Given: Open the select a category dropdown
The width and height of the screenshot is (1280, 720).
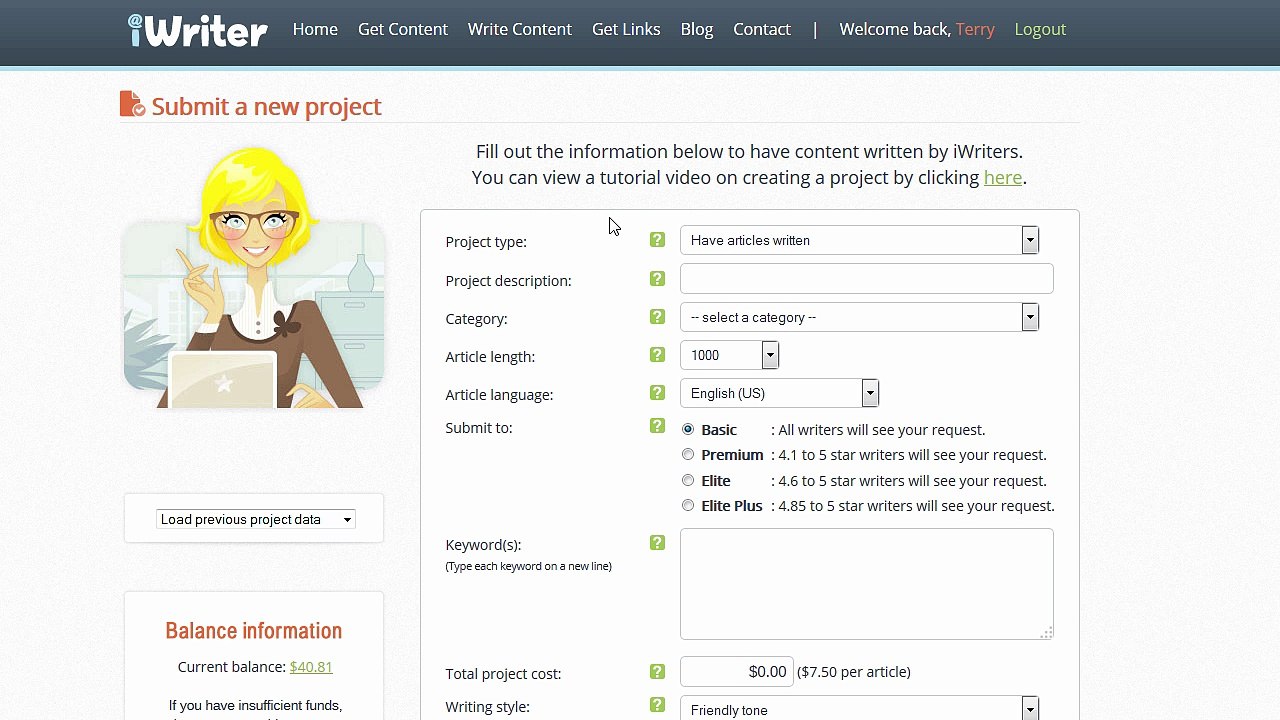Looking at the screenshot, I should (859, 317).
